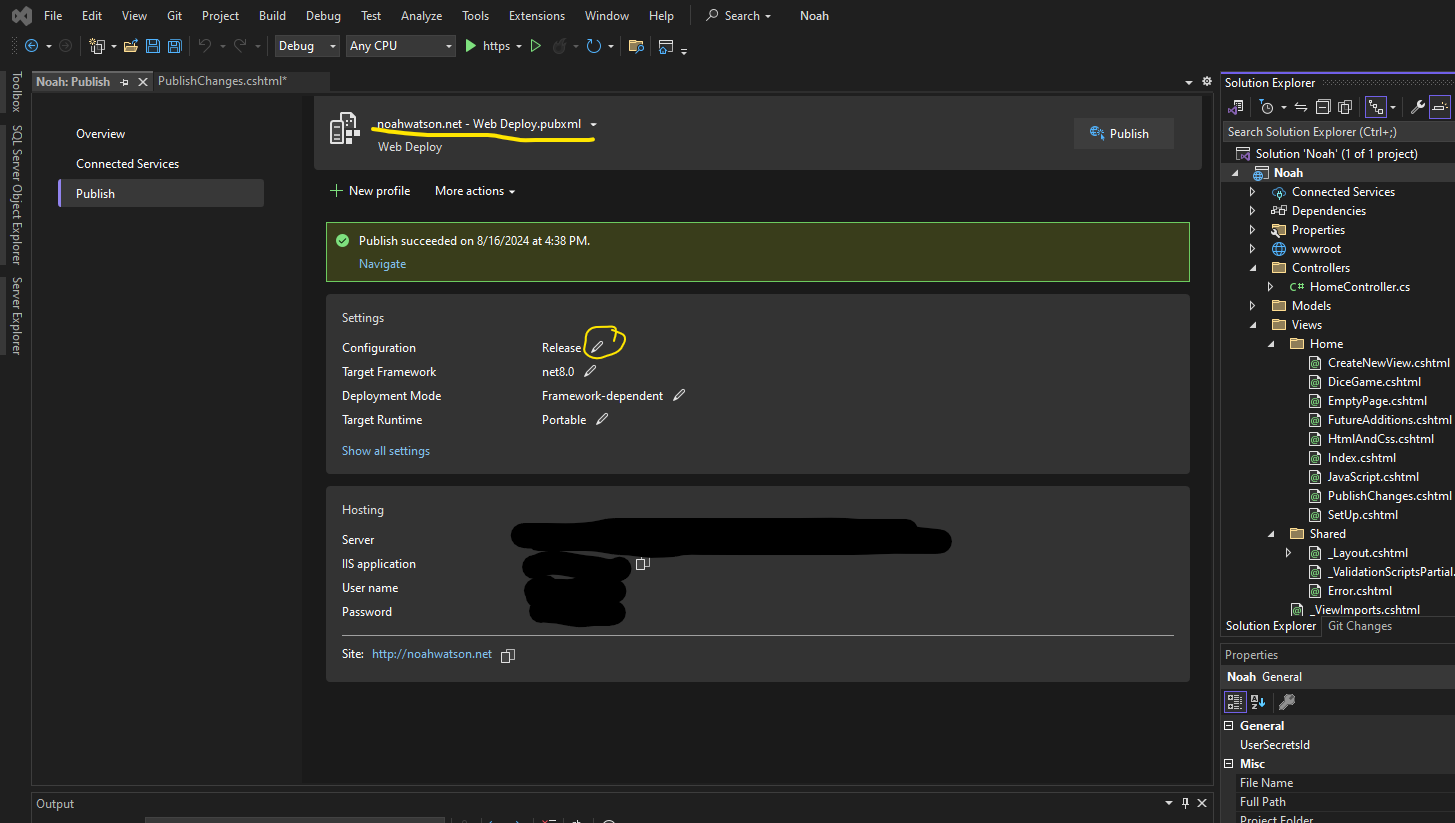1455x823 pixels.
Task: Click the Navigate Backward arrow in the toolbar
Action: coord(31,46)
